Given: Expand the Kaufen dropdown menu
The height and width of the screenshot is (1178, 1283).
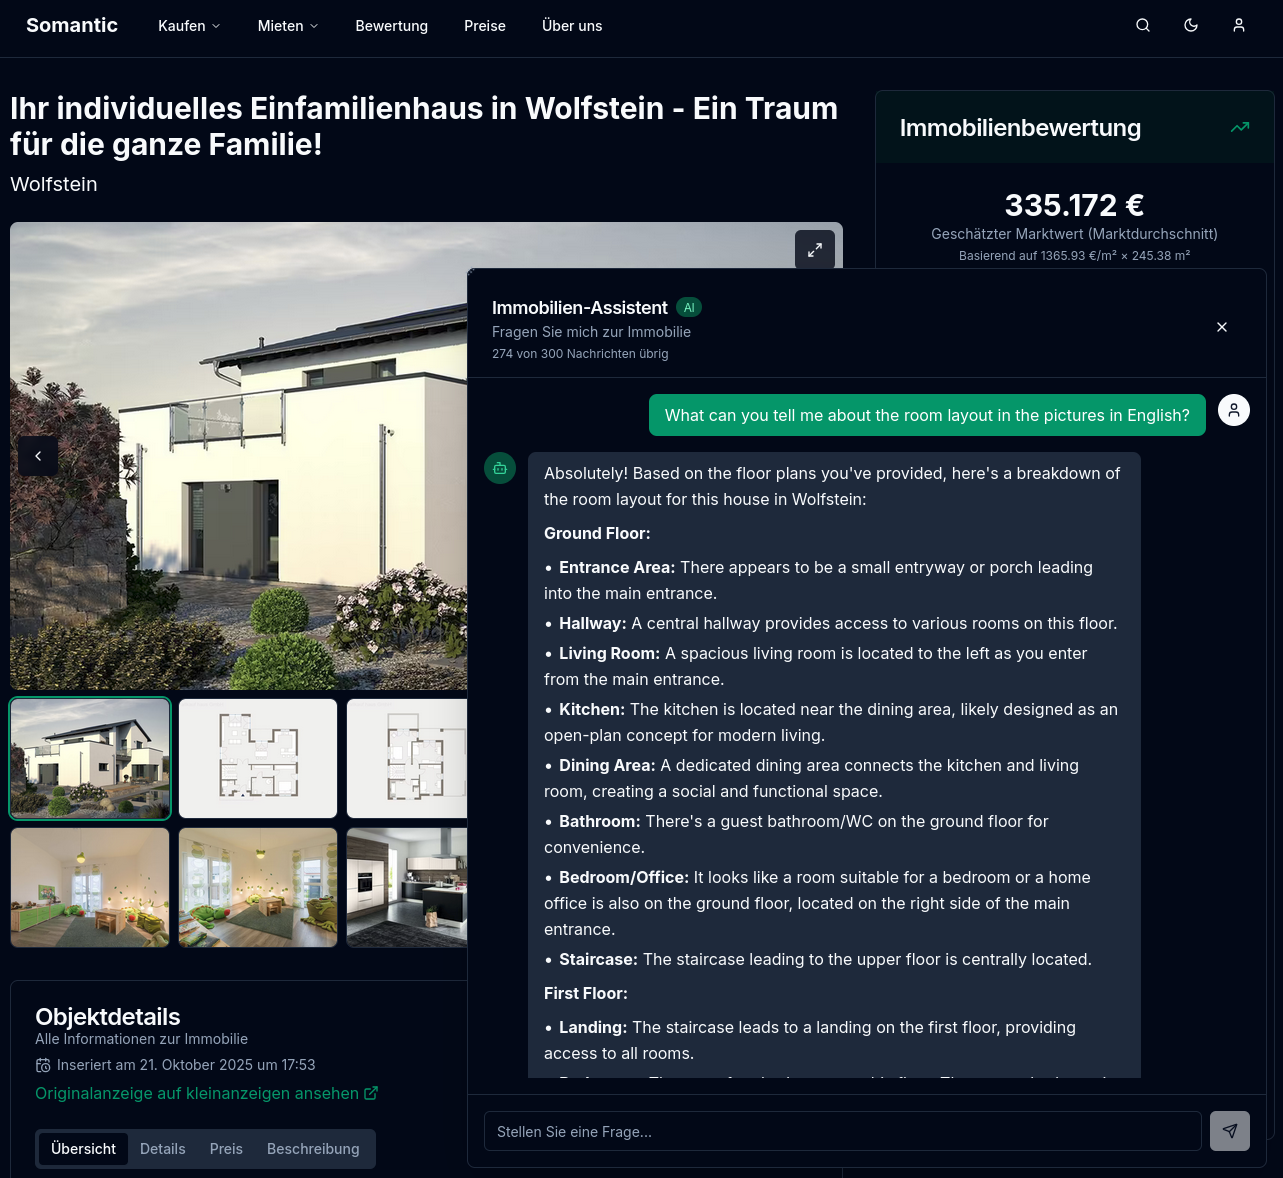Looking at the screenshot, I should [x=189, y=26].
